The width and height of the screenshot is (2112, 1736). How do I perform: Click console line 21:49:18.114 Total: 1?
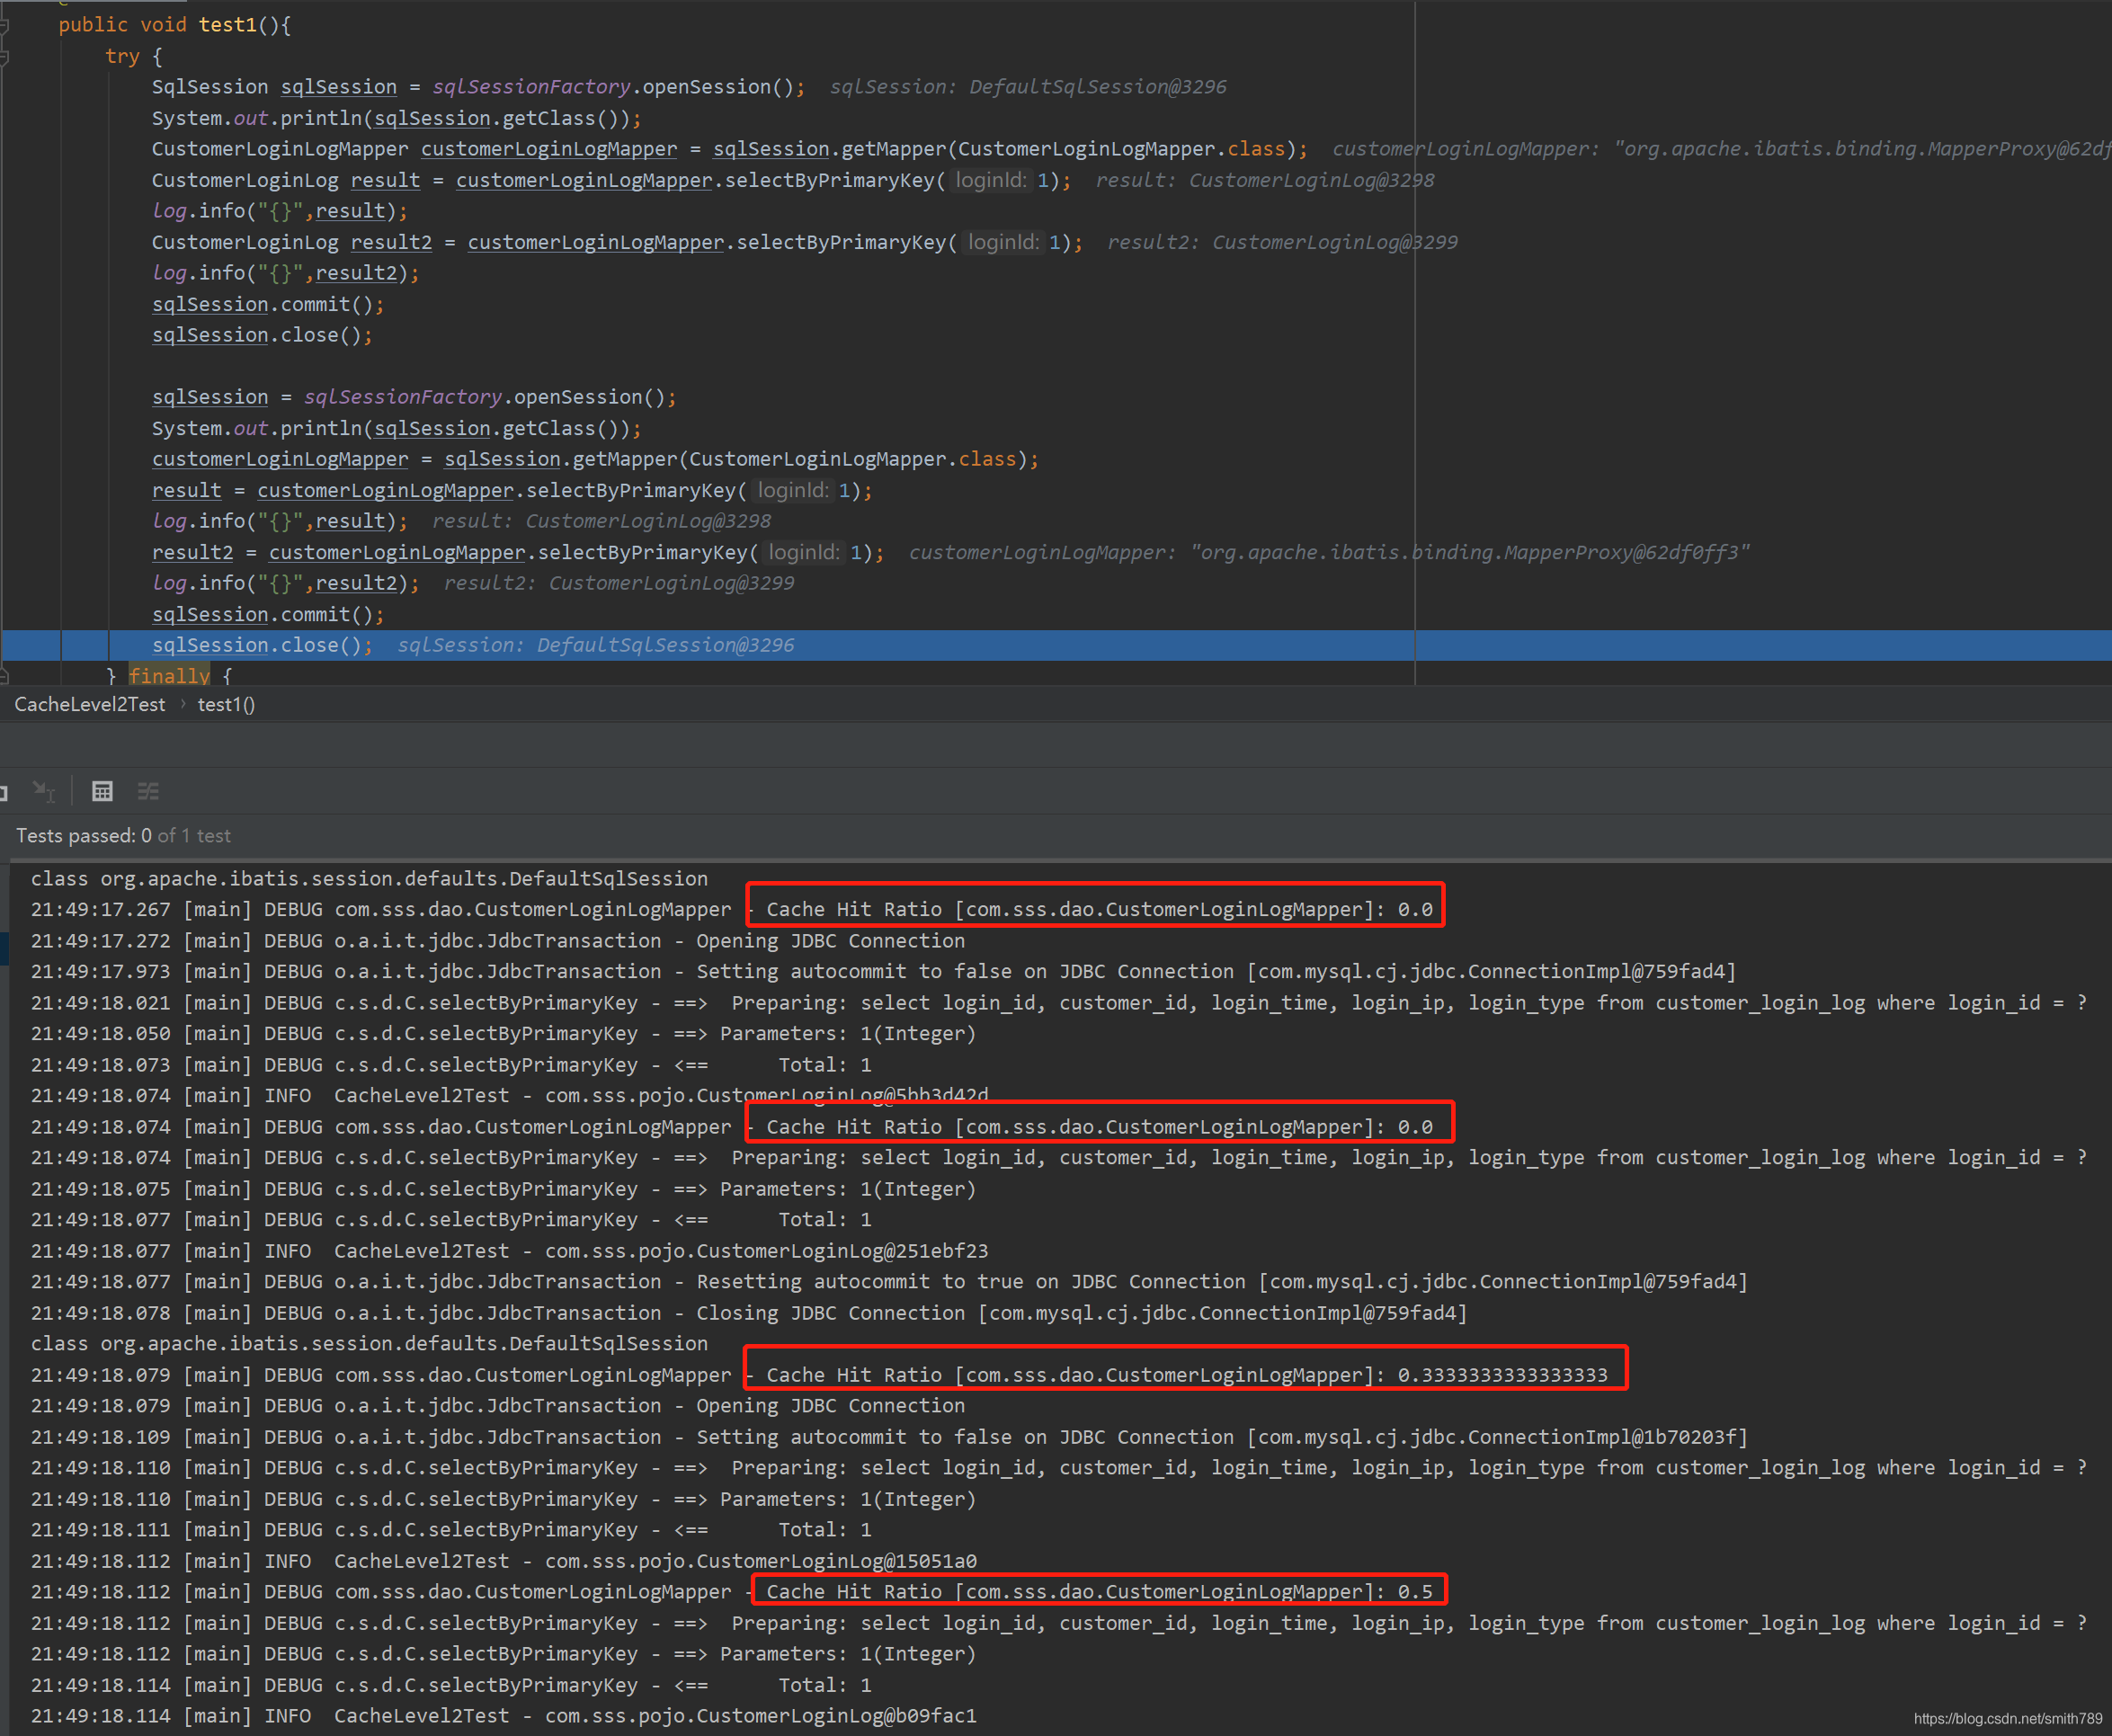451,1685
